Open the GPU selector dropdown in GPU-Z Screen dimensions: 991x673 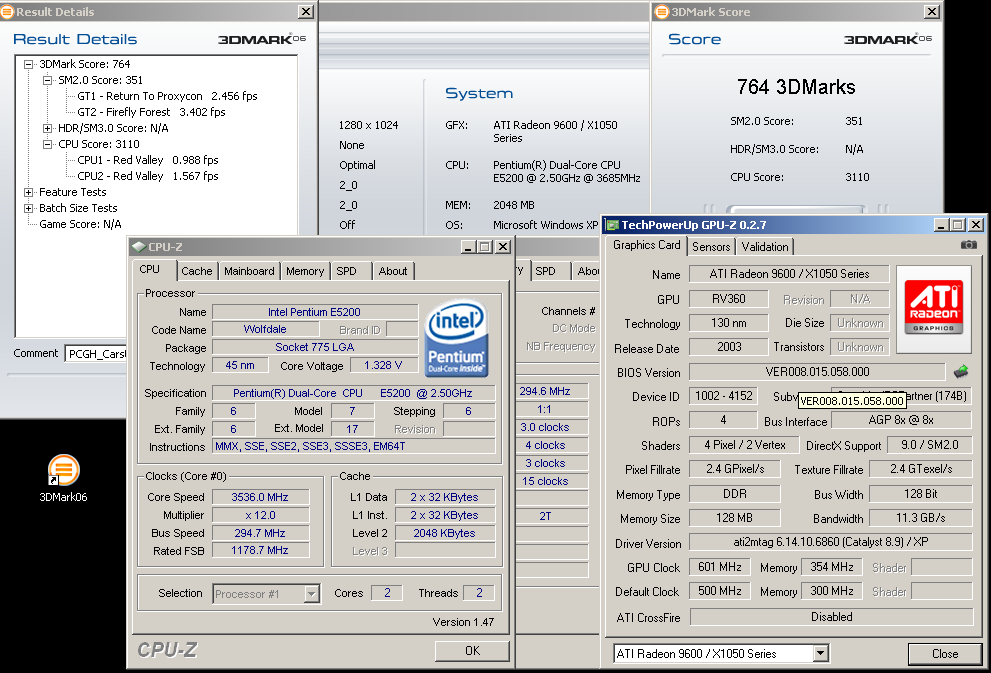(x=820, y=653)
